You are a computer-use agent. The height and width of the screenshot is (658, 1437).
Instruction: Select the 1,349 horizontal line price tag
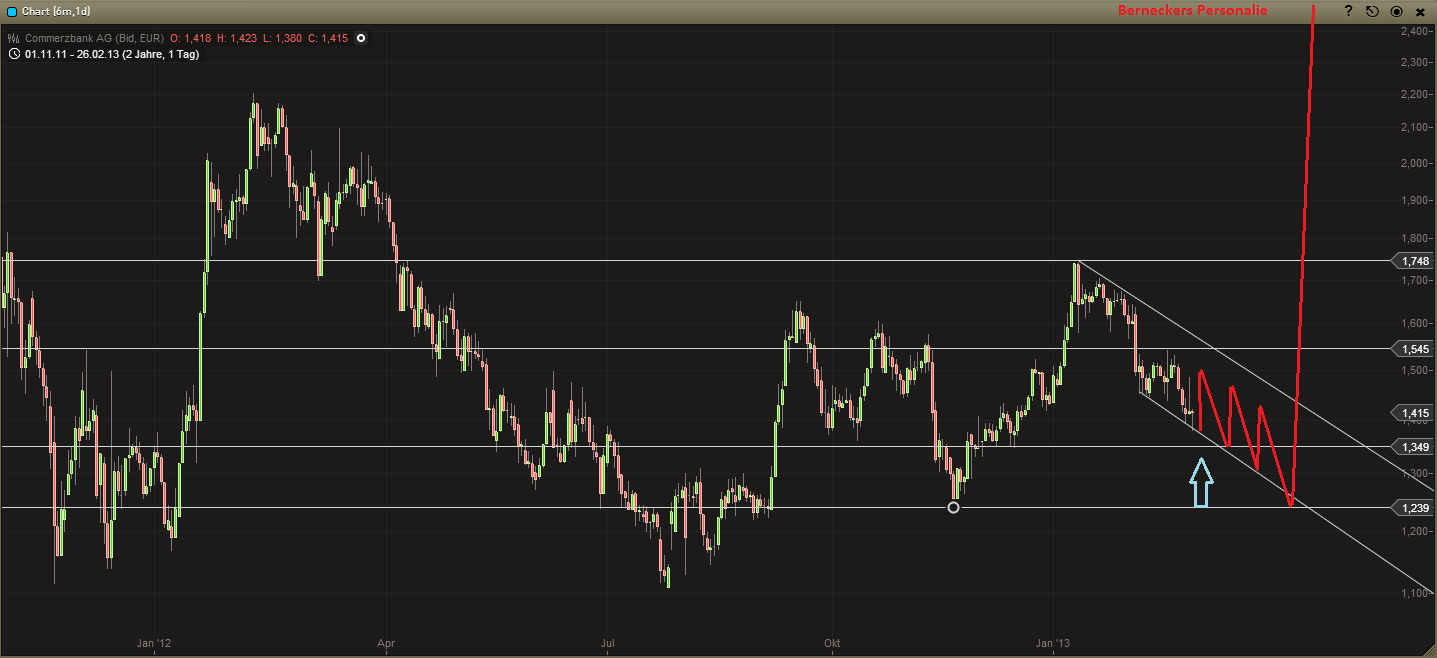tap(1413, 446)
